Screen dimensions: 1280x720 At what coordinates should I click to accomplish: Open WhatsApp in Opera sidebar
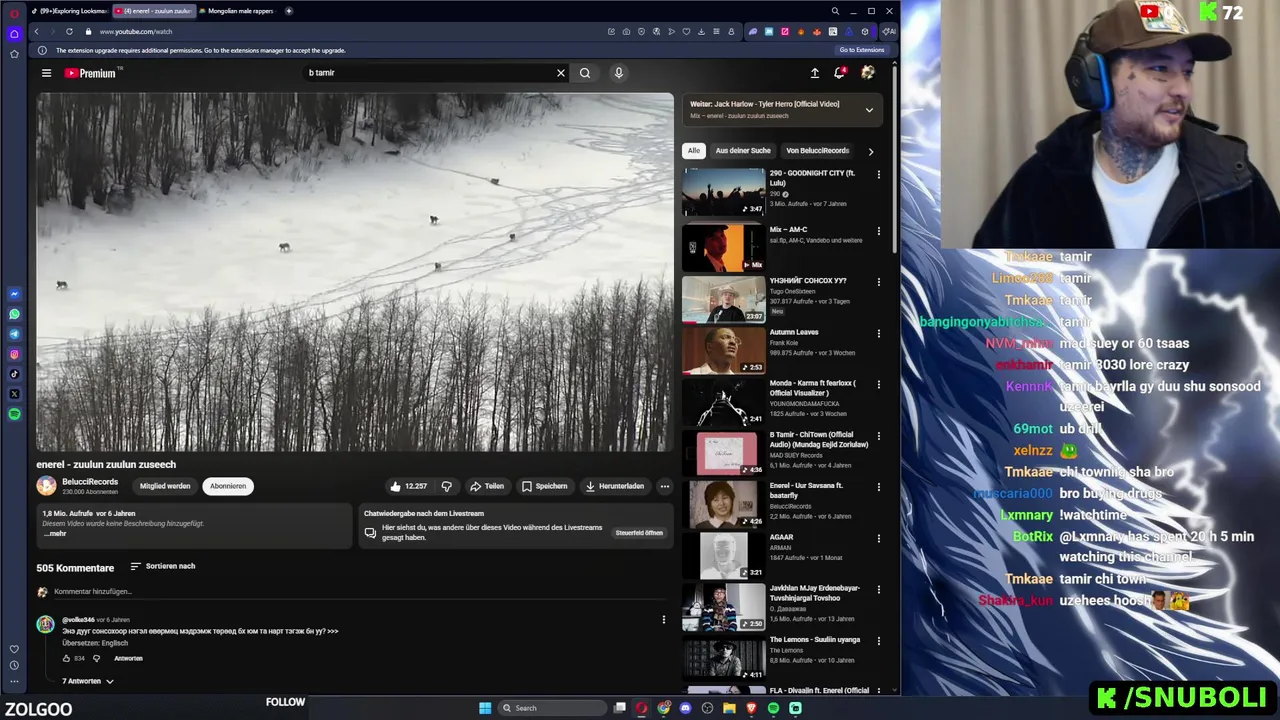[x=14, y=314]
